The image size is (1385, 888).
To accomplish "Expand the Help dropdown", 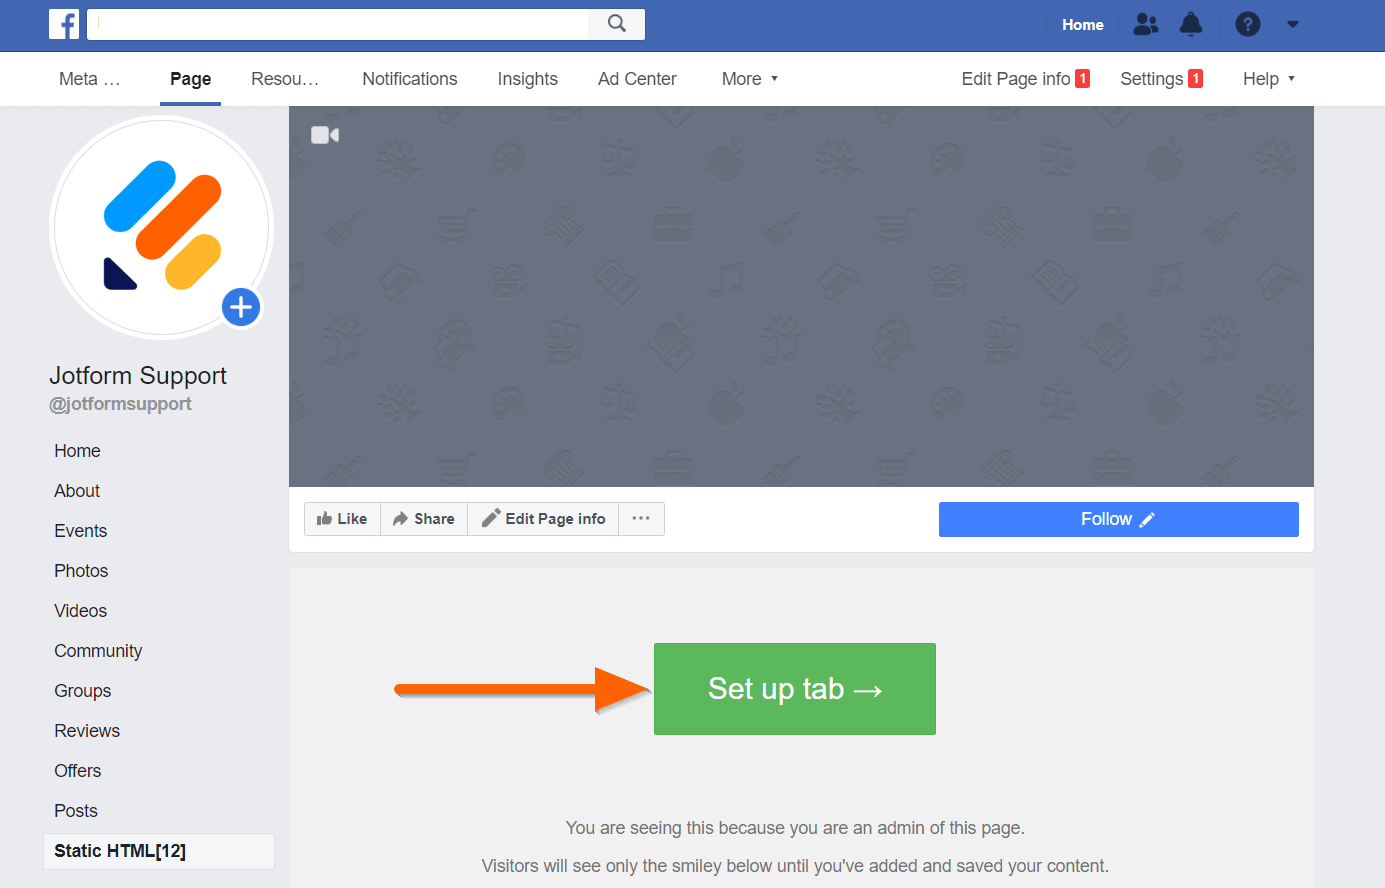I will [x=1268, y=79].
